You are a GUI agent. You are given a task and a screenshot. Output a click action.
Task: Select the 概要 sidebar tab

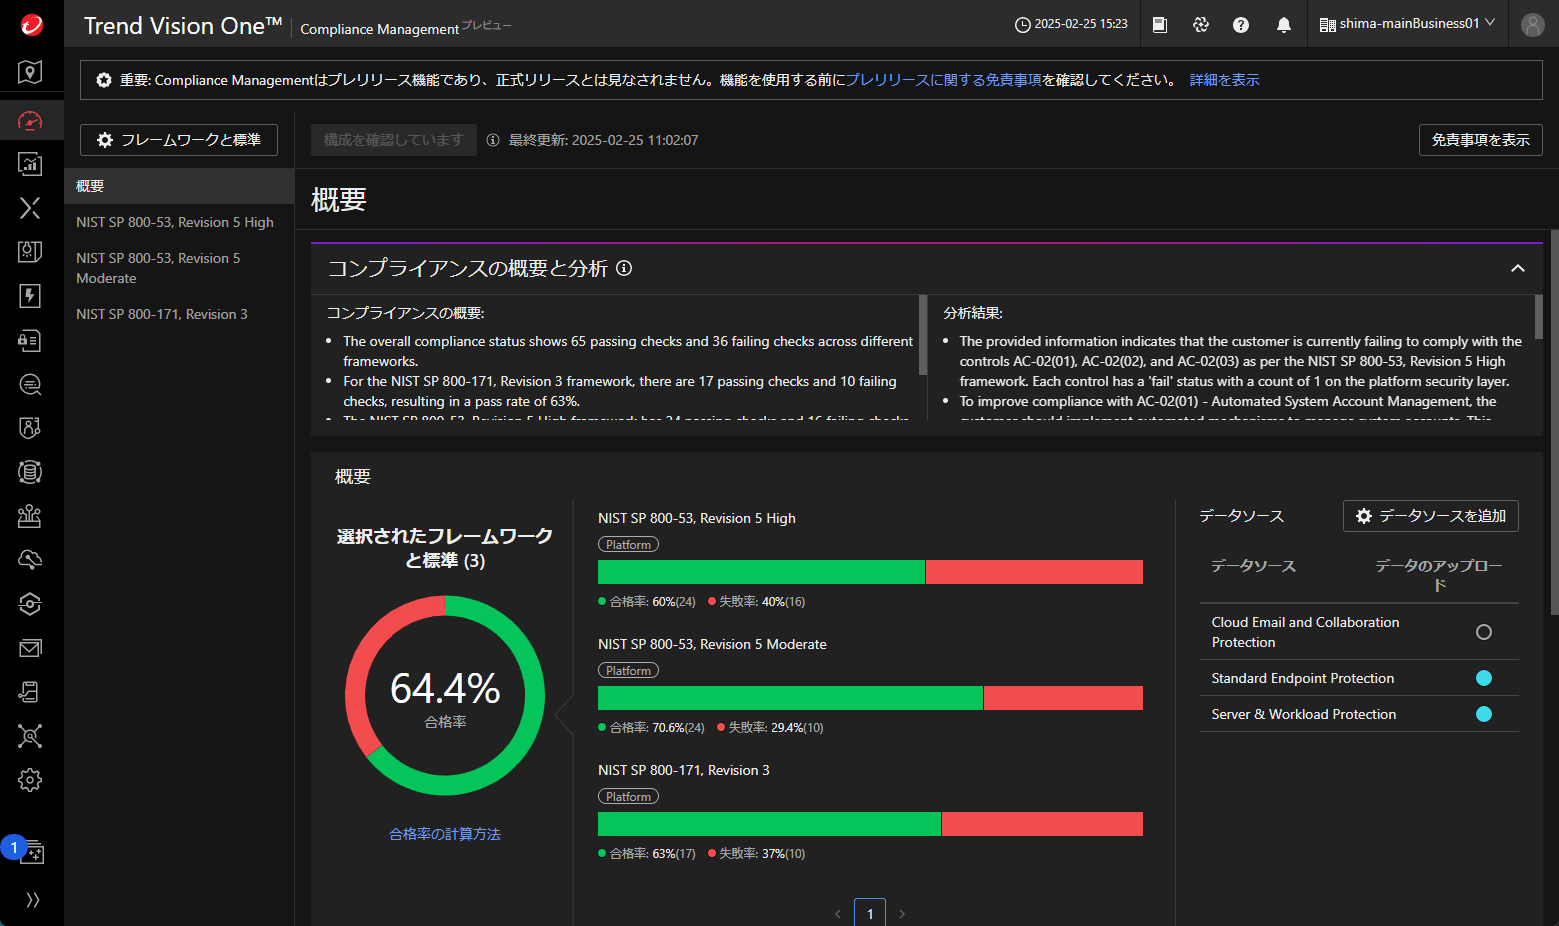[179, 186]
